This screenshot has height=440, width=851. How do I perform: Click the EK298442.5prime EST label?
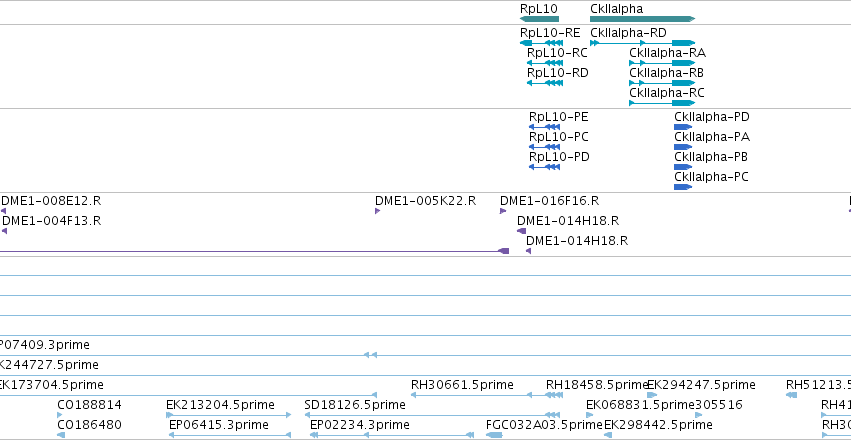(658, 425)
